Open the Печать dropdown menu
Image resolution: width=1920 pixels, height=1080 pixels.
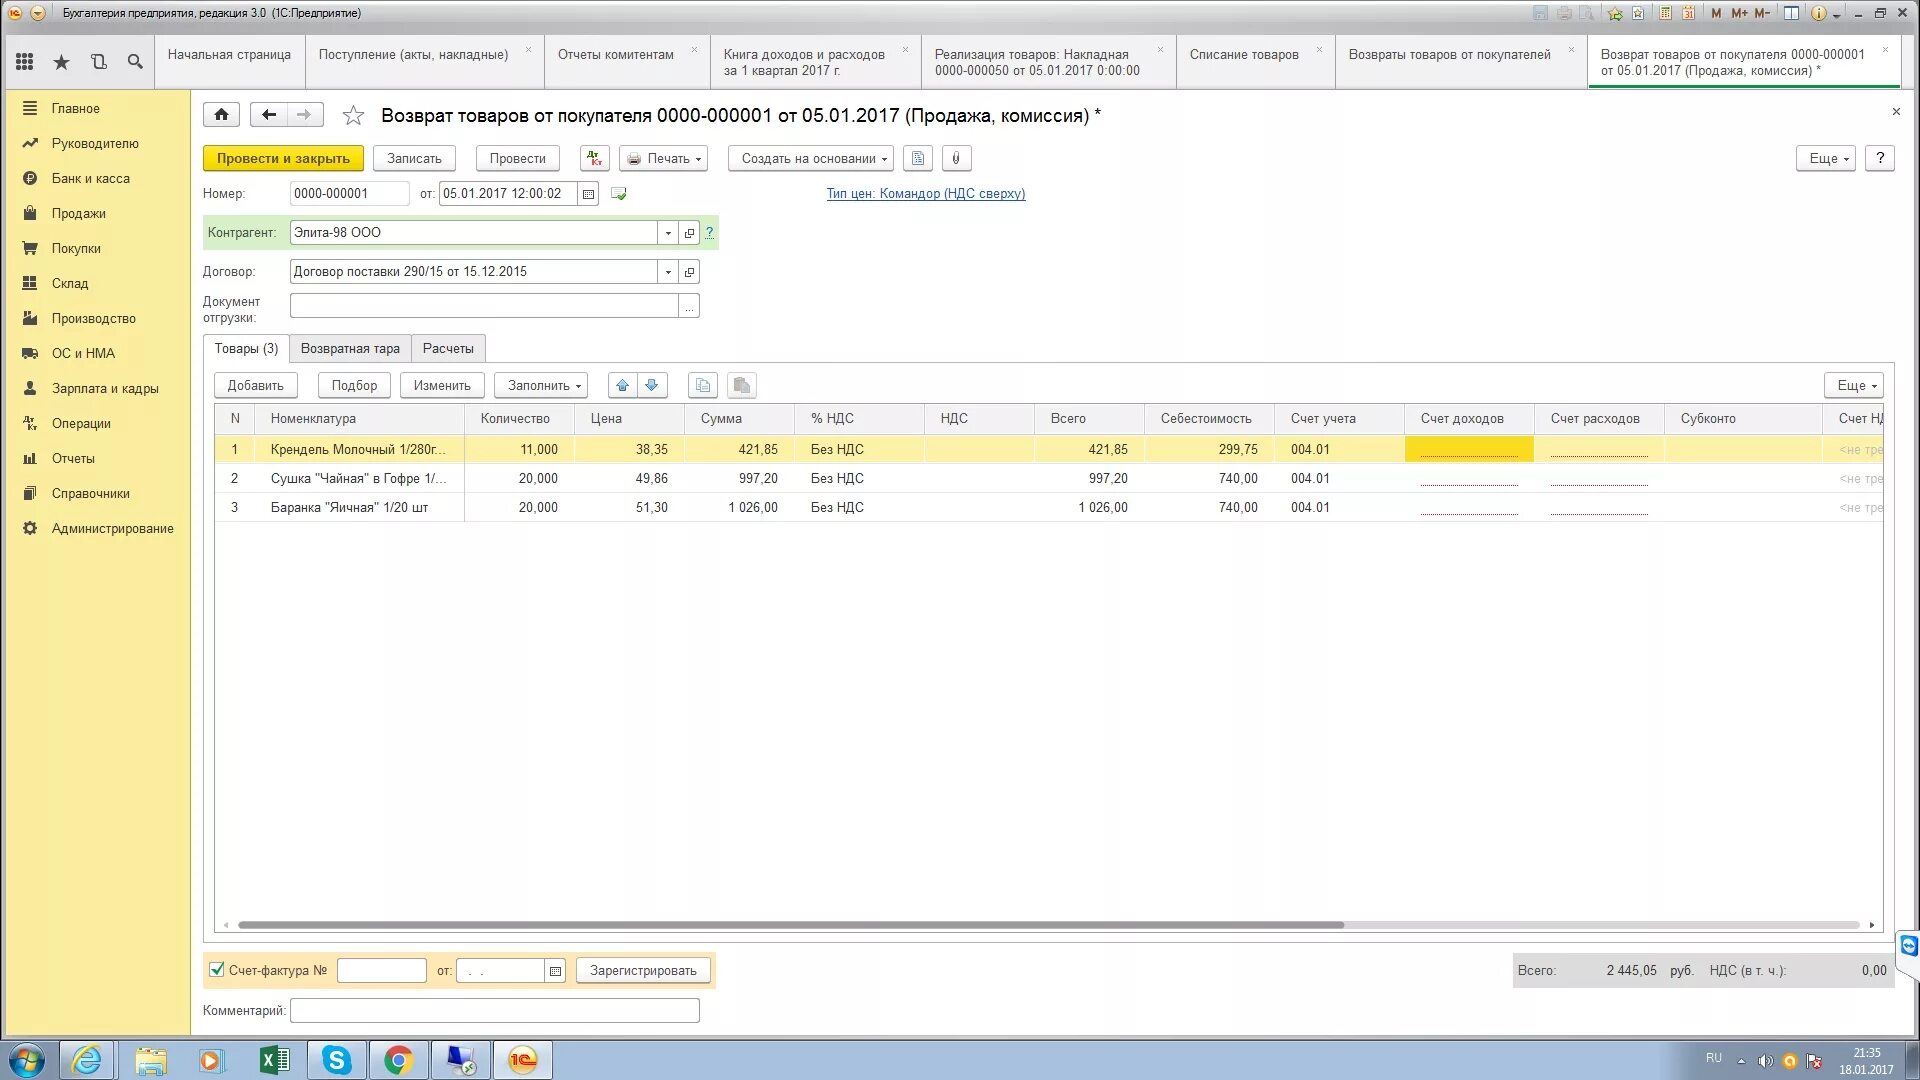point(664,159)
